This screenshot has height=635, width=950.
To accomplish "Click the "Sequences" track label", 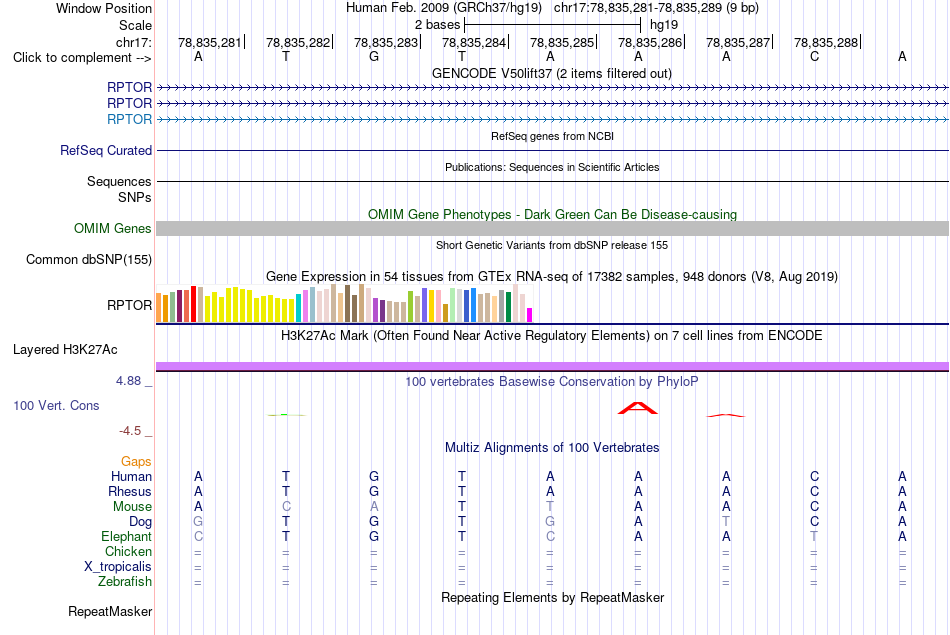I will click(x=119, y=181).
